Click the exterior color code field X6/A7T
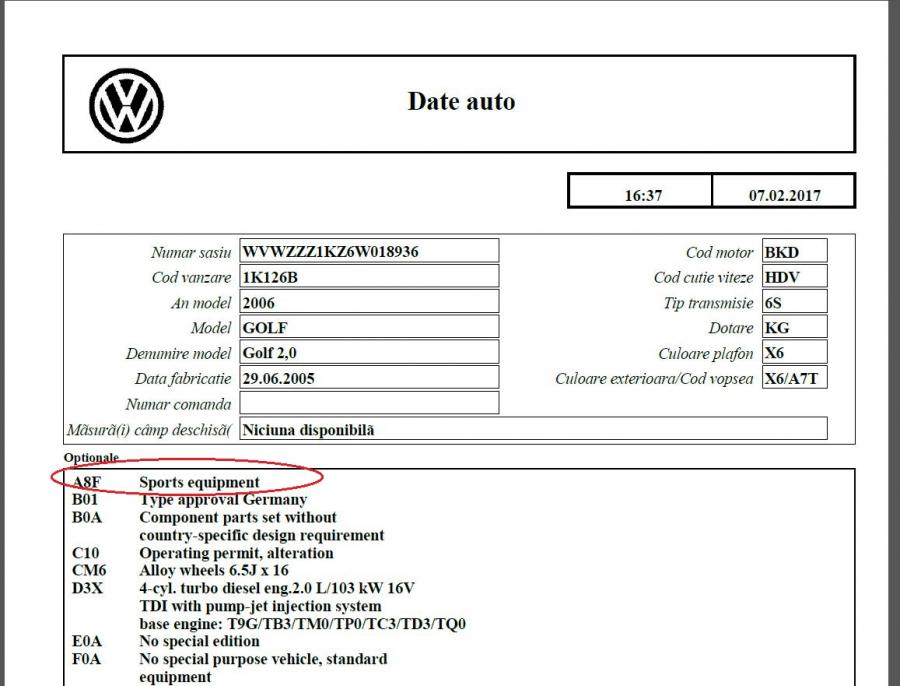900x686 pixels. 794,378
